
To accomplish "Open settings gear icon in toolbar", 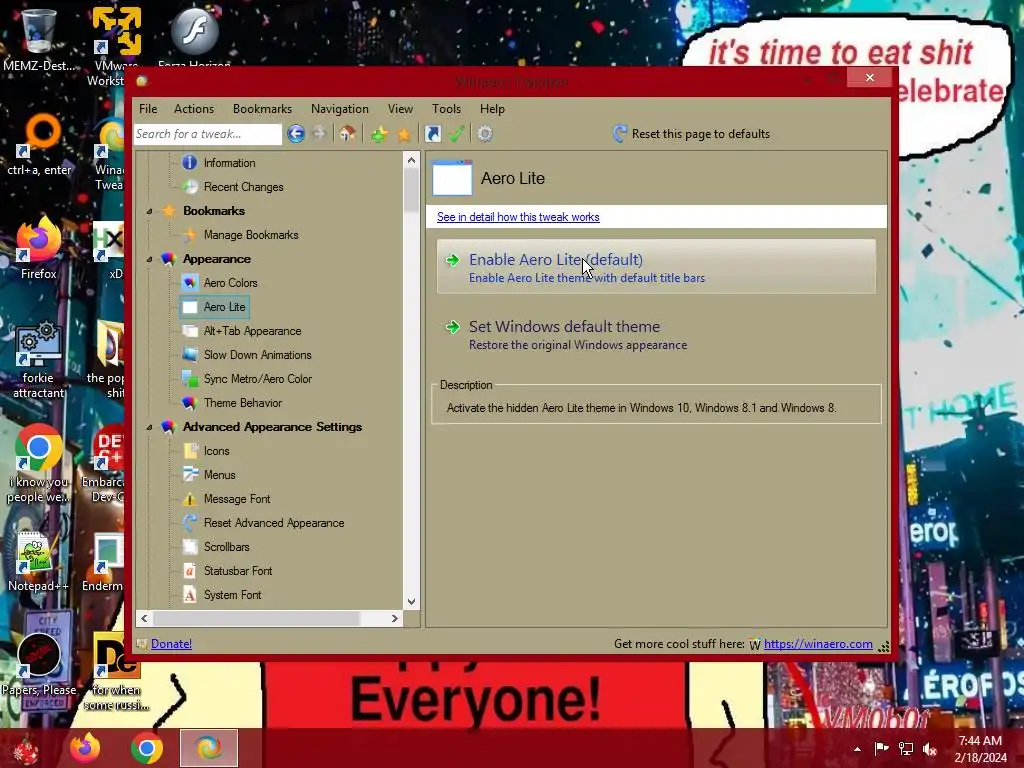I will pyautogui.click(x=485, y=134).
